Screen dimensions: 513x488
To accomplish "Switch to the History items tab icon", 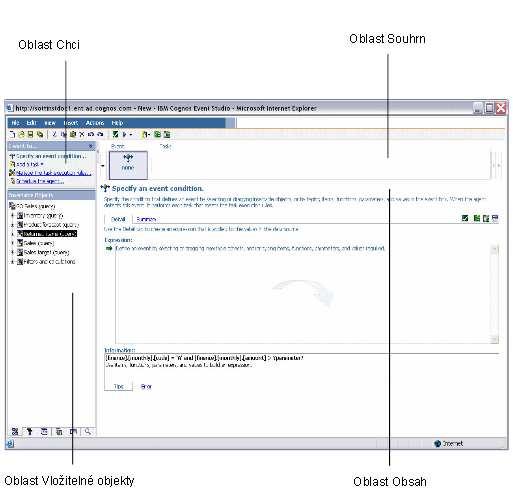I will [x=73, y=432].
